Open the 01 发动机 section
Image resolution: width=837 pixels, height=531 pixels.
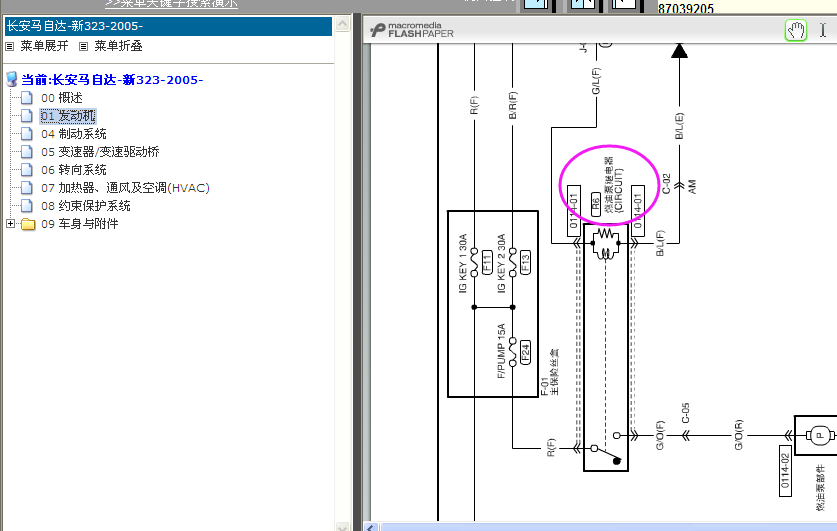coord(68,116)
